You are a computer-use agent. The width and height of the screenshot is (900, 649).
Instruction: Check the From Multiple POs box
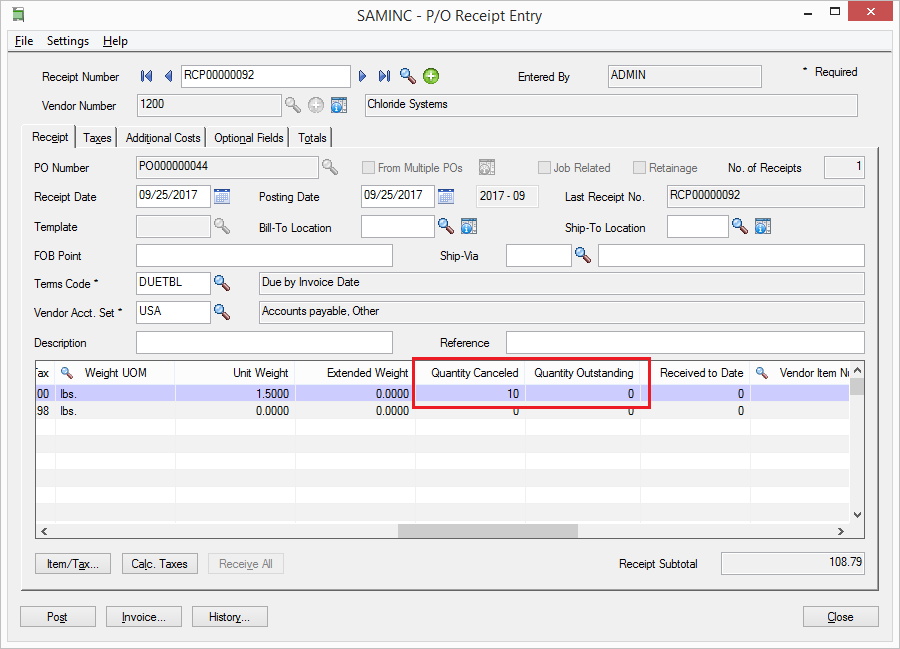369,168
